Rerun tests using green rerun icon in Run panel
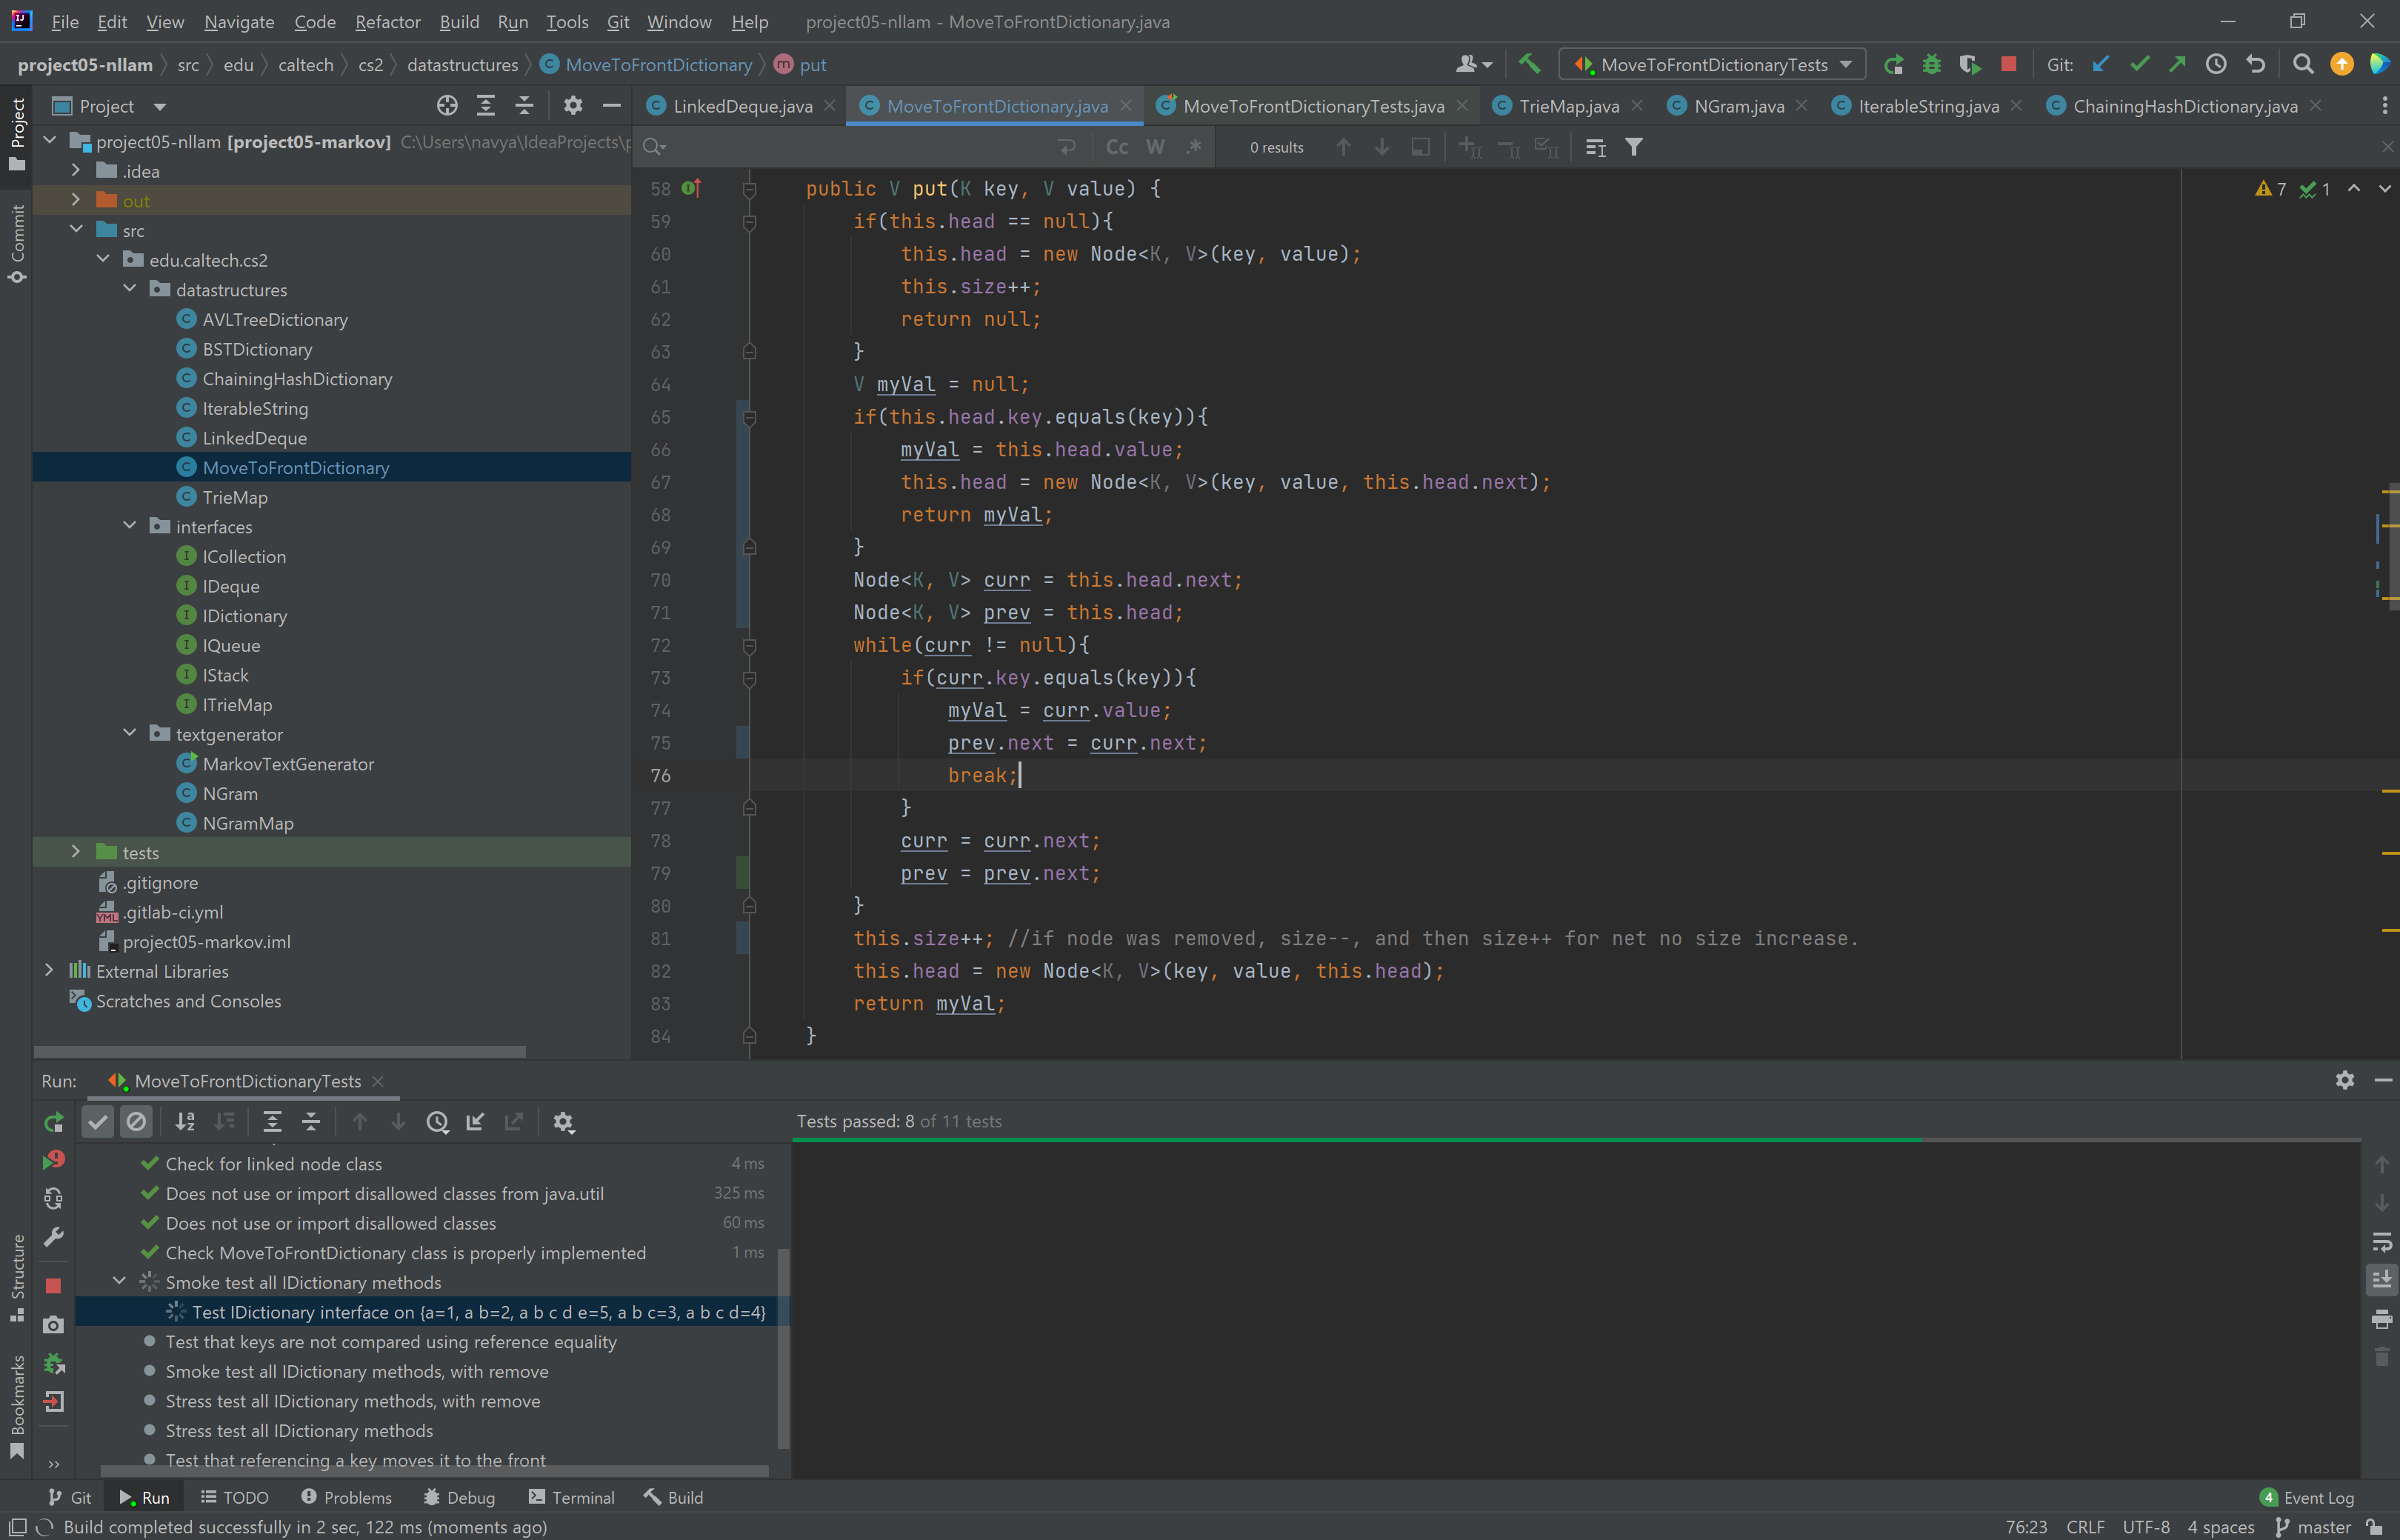The image size is (2400, 1540). click(x=54, y=1122)
